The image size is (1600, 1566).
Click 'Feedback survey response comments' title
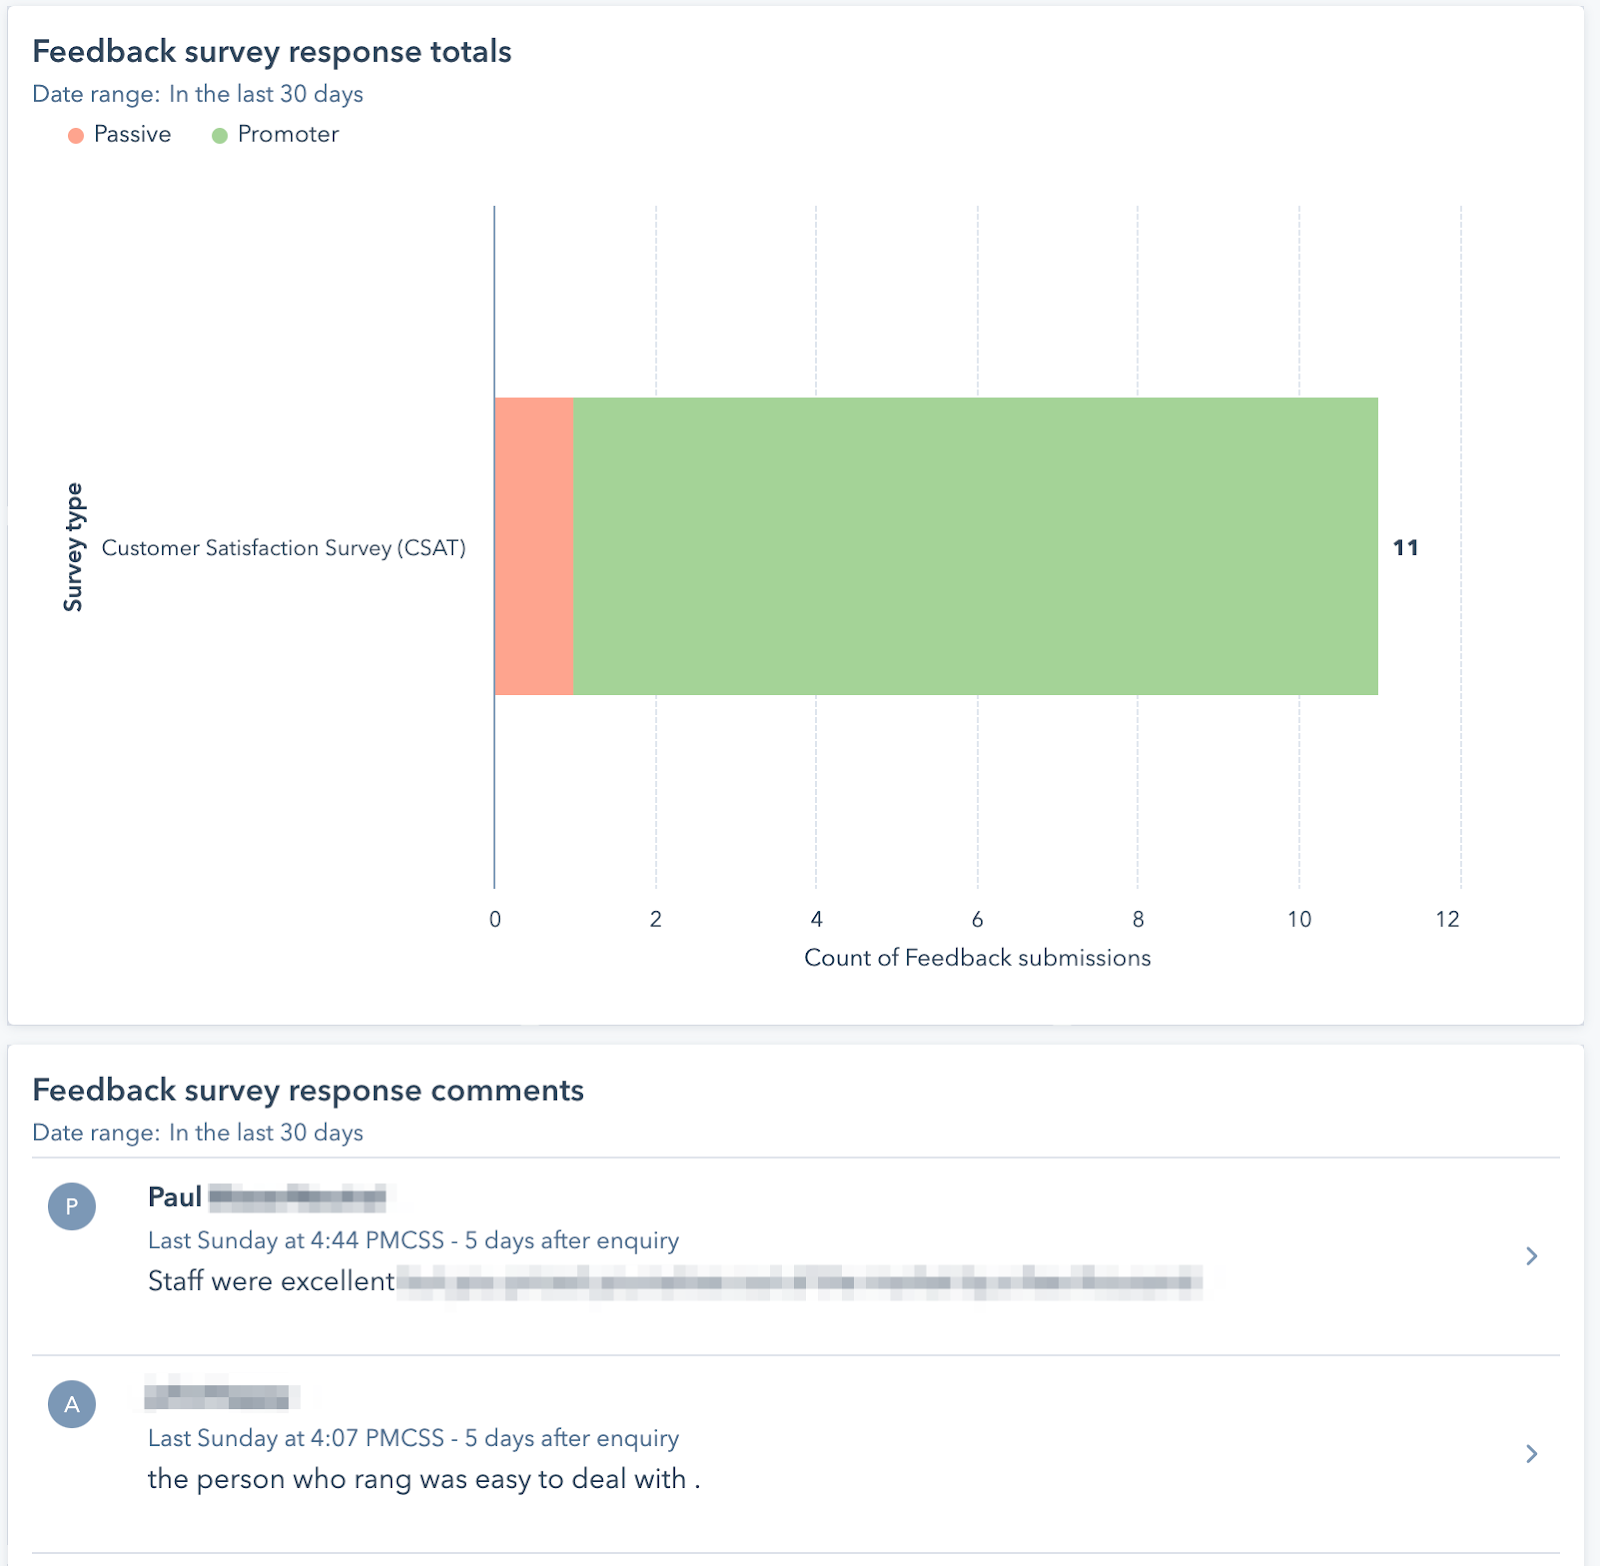pyautogui.click(x=308, y=1090)
